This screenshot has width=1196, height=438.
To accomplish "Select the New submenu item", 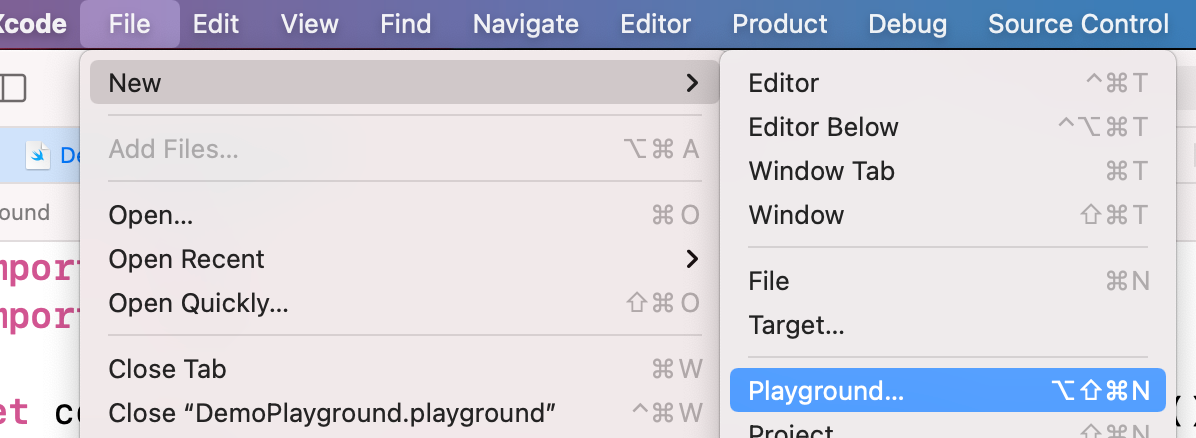I will [404, 82].
